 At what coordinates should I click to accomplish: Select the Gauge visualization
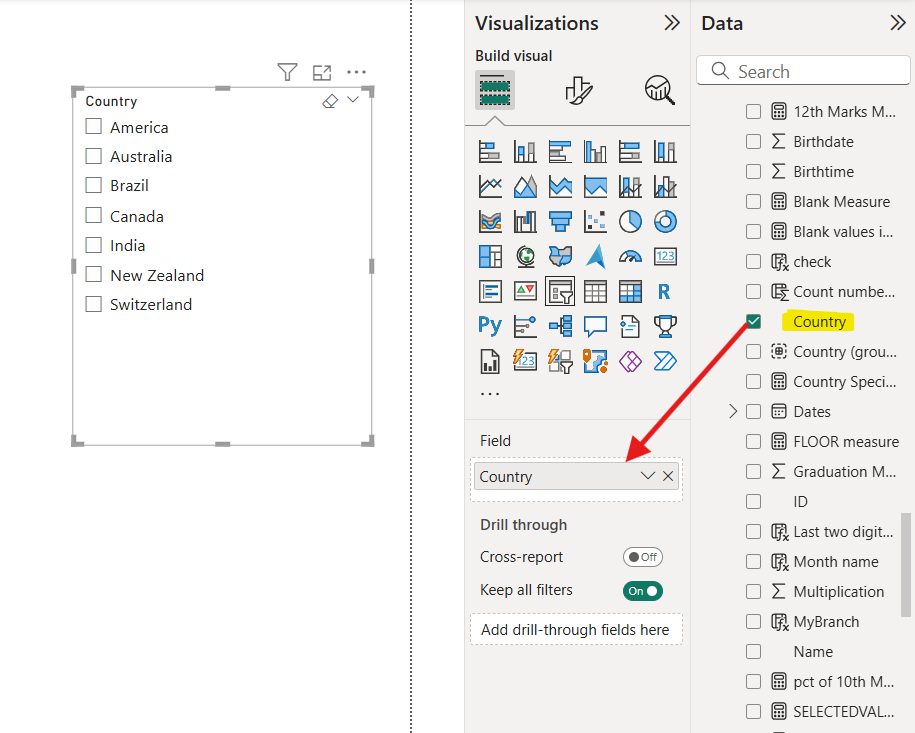(x=630, y=256)
